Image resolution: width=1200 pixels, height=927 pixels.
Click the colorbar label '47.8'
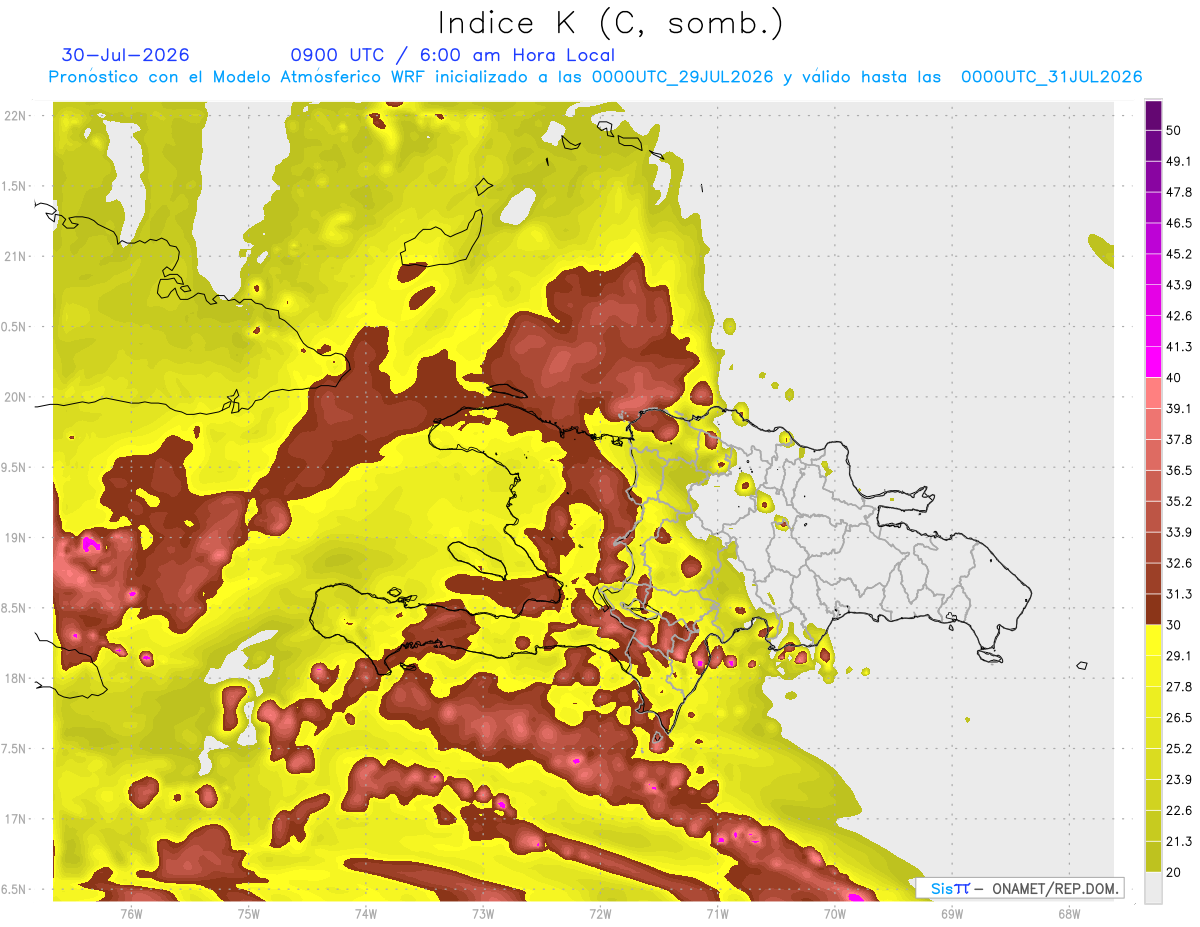pos(1179,192)
